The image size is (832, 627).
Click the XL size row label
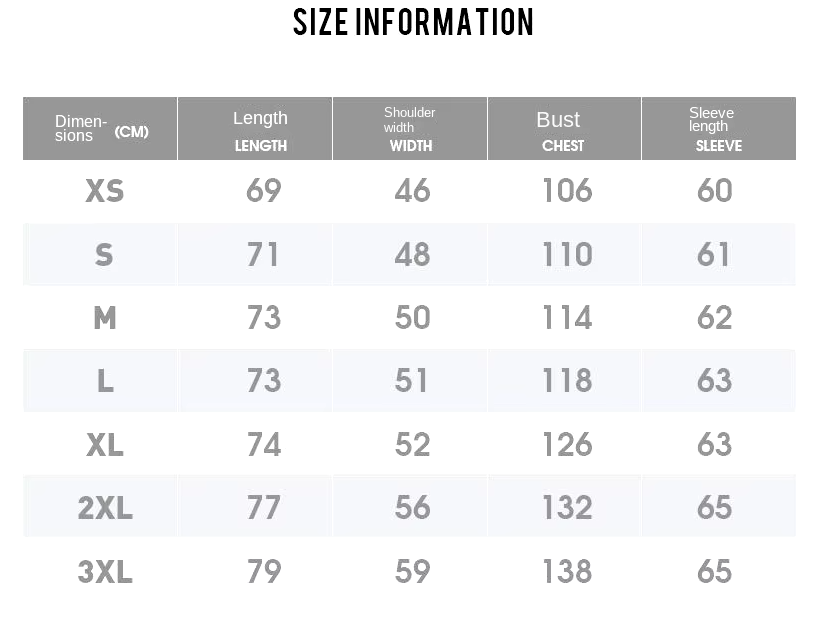tap(105, 445)
